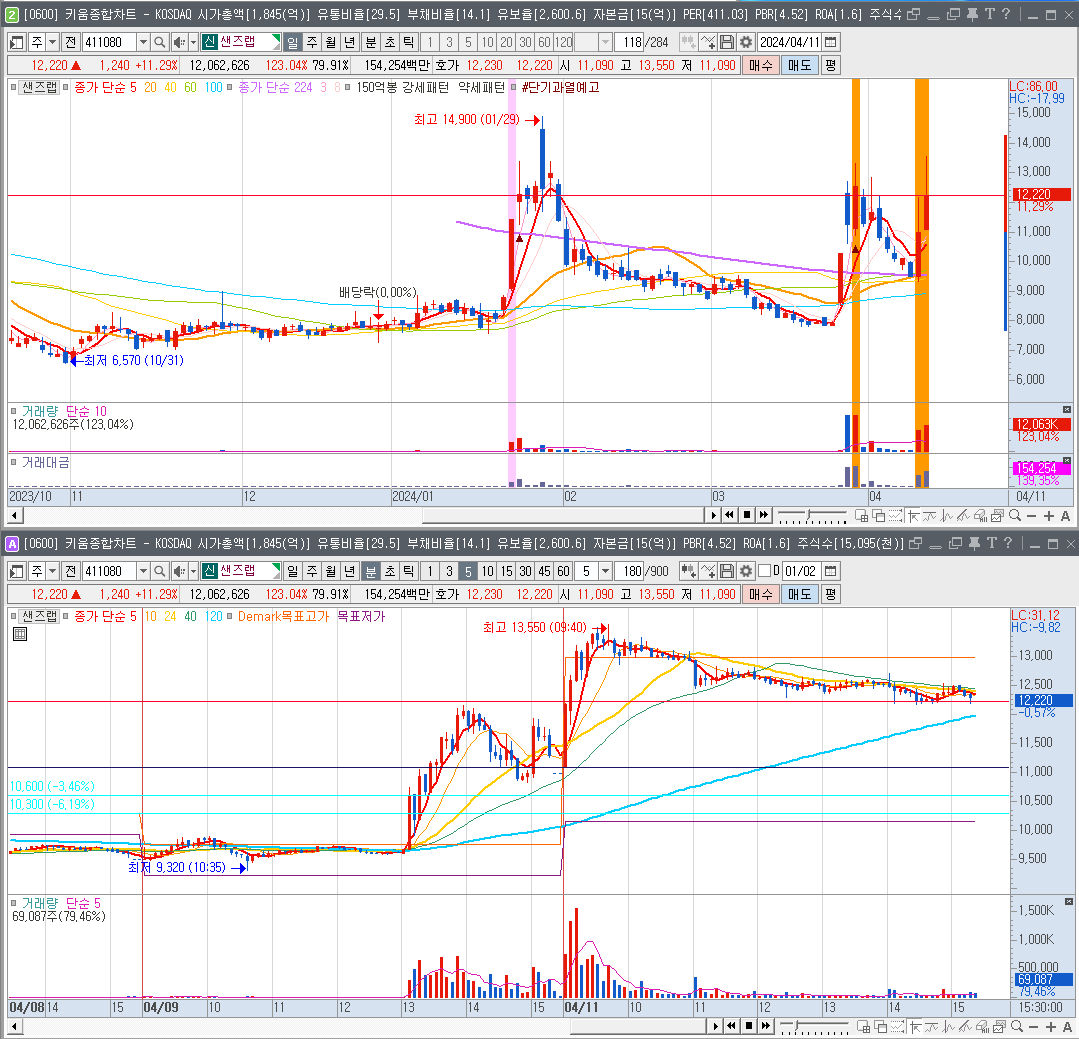The width and height of the screenshot is (1079, 1039).
Task: Expand speaker options arrow in upper toolbar
Action: (193, 43)
